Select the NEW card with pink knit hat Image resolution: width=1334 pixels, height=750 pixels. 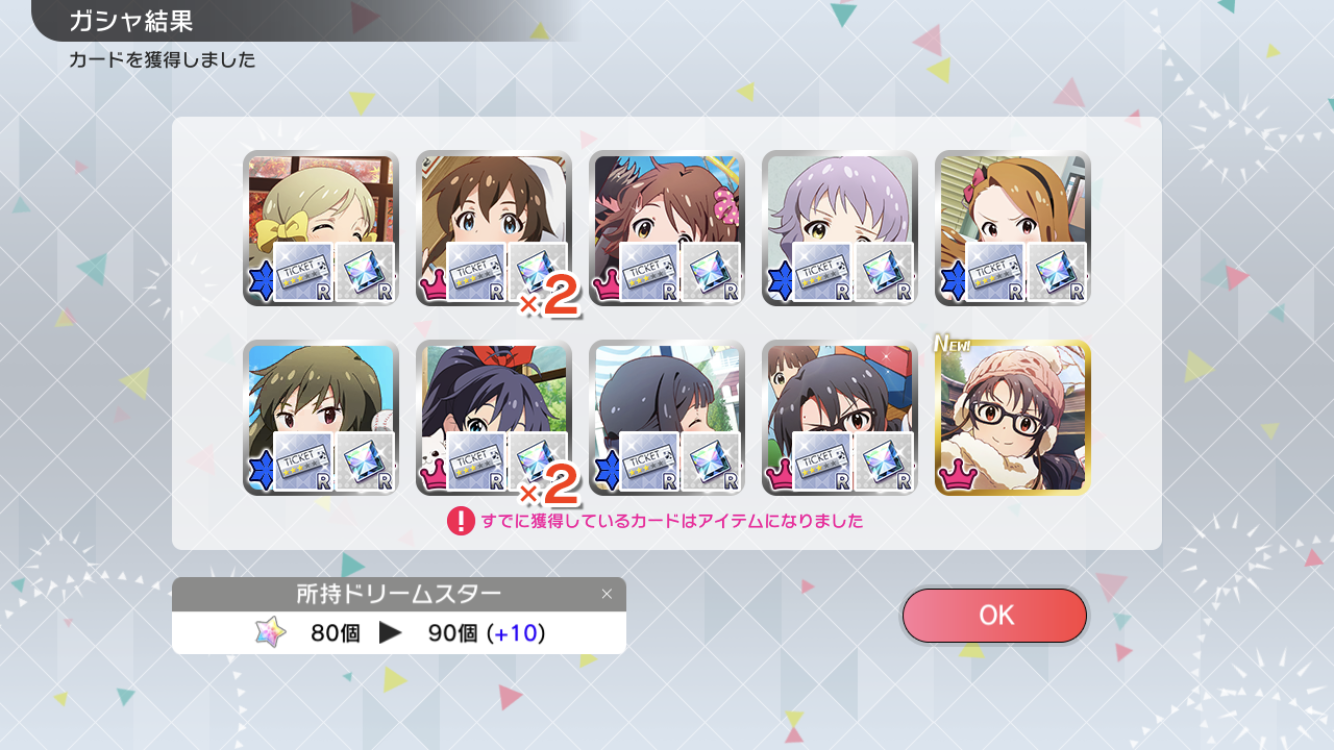coord(1012,418)
